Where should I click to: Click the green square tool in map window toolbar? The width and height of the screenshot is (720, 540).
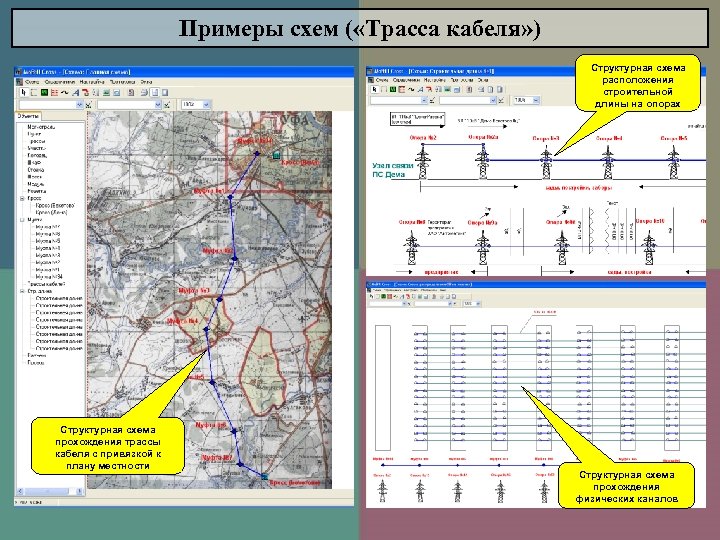coord(44,93)
